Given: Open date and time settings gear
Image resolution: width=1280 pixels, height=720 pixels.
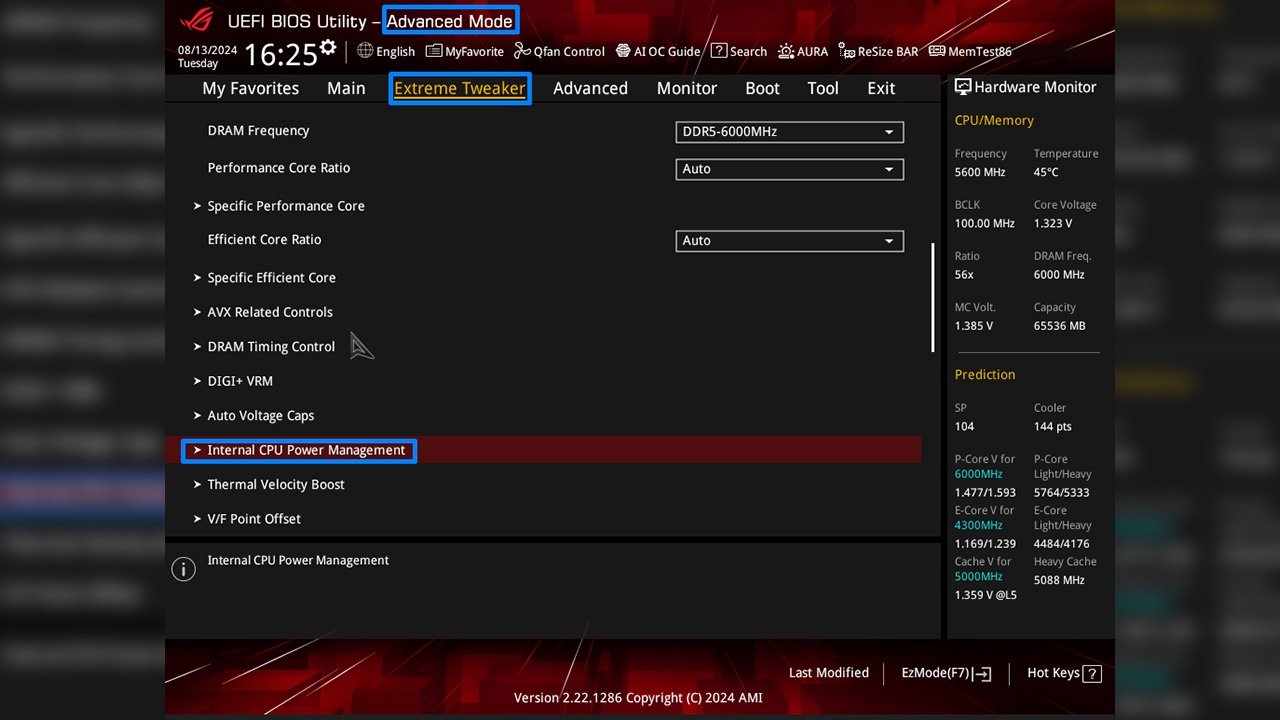Looking at the screenshot, I should point(328,48).
